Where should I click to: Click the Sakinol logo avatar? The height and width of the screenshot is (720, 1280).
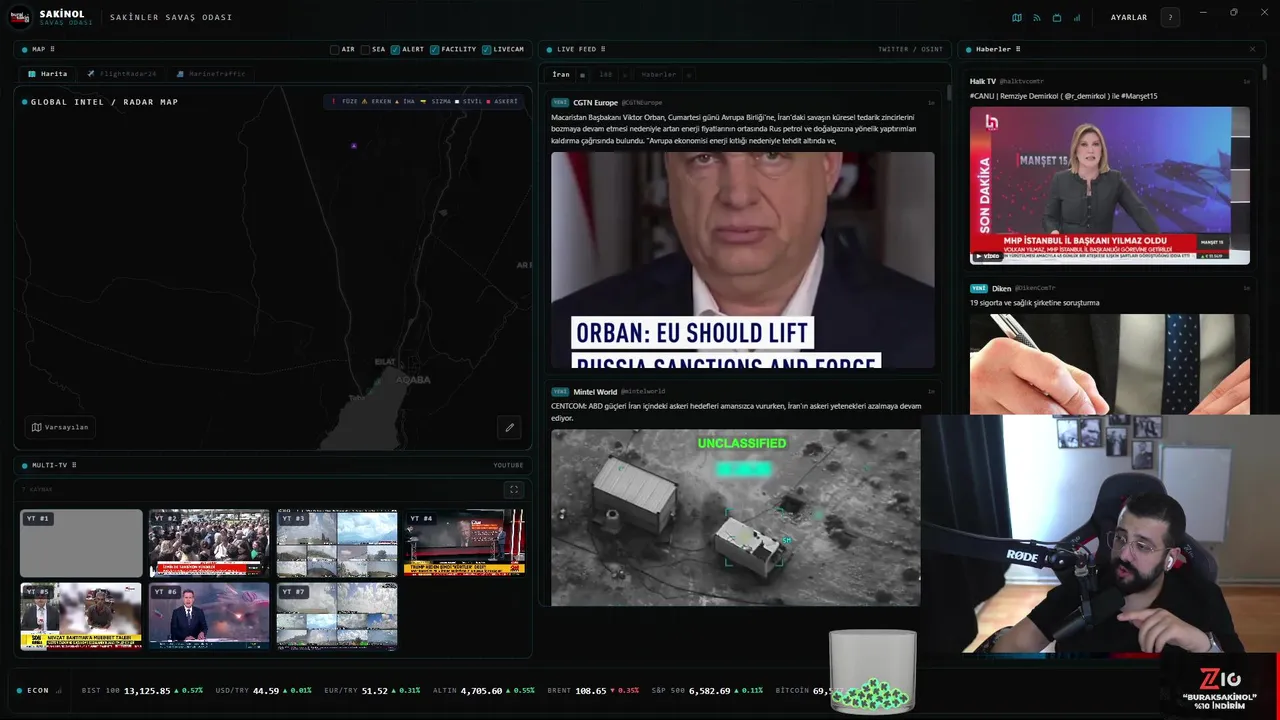pyautogui.click(x=20, y=17)
